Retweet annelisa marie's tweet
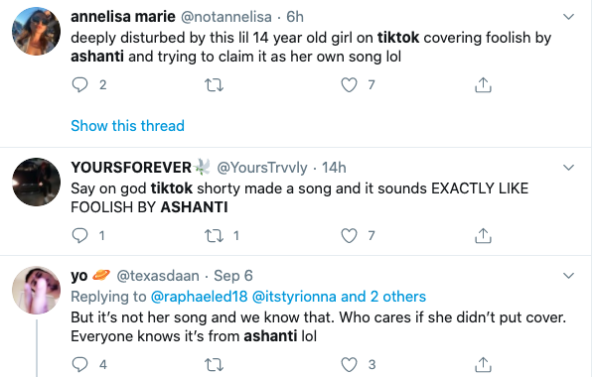 pyautogui.click(x=214, y=85)
